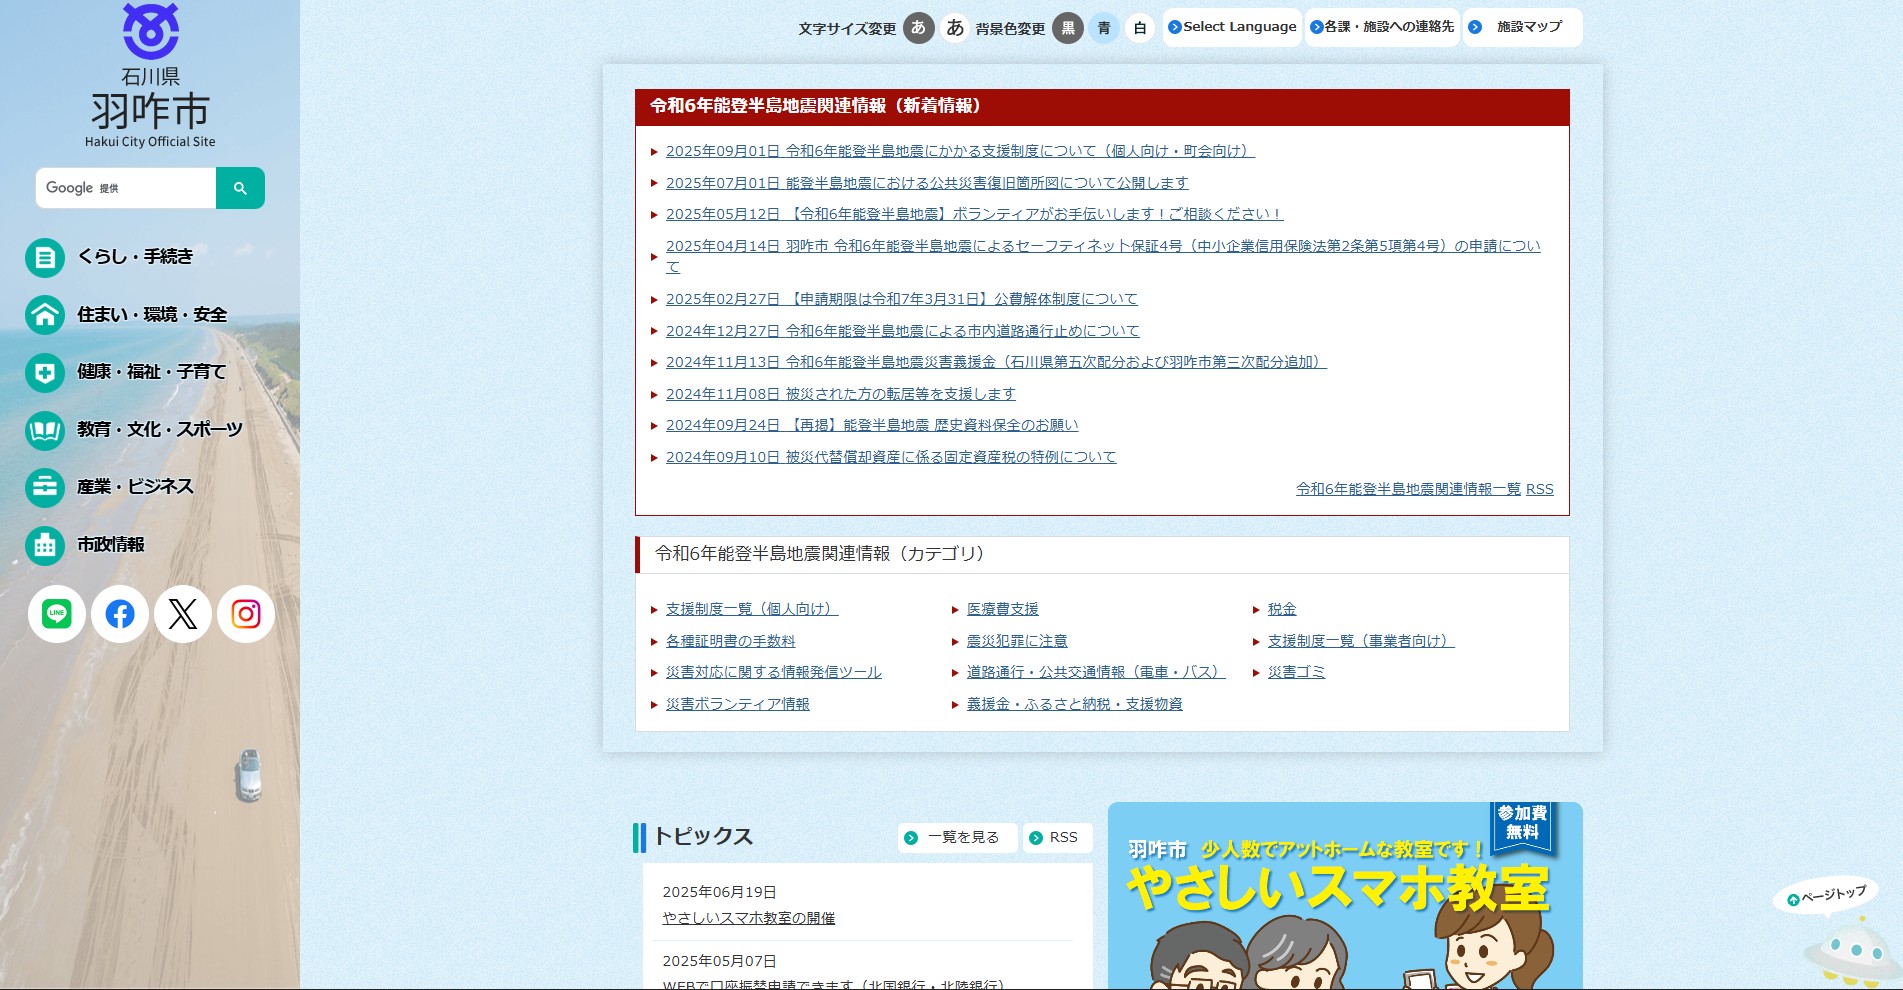Screen dimensions: 1903x990
Task: Open 各課・施設への連絡先 link
Action: coord(1382,27)
